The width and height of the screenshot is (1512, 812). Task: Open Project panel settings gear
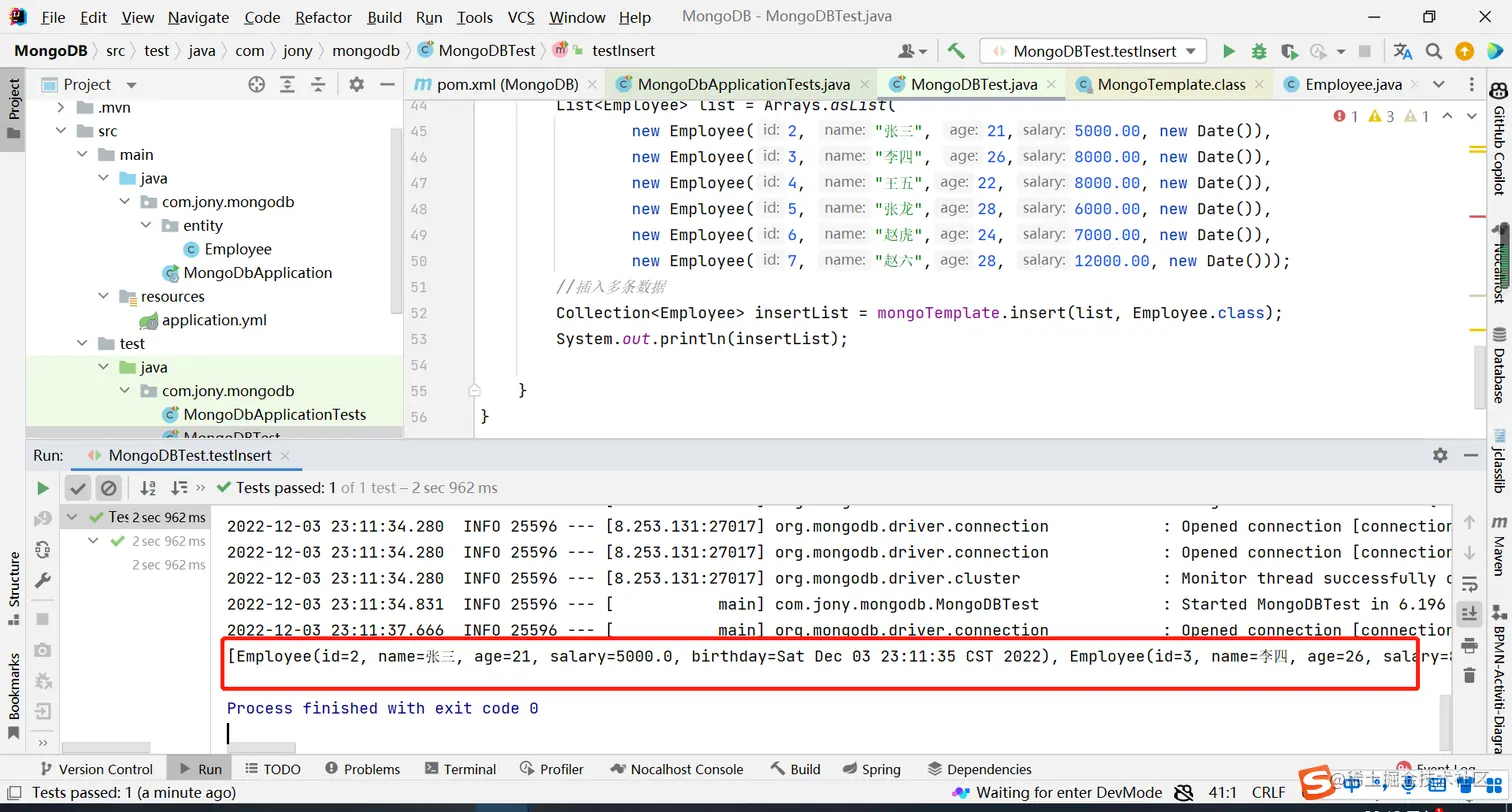pyautogui.click(x=357, y=85)
